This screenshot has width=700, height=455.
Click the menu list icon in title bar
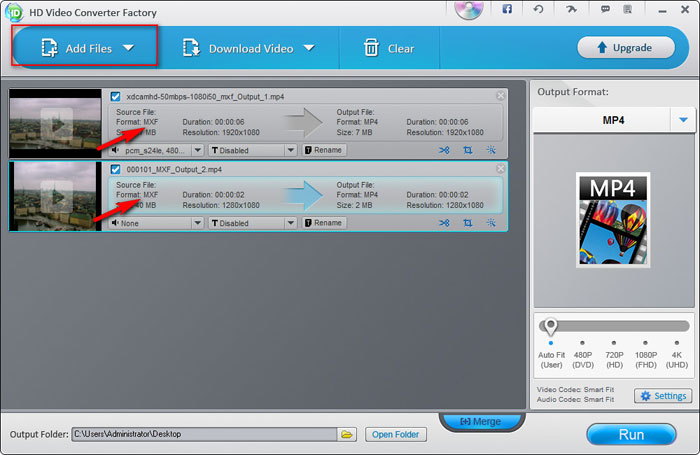pyautogui.click(x=628, y=9)
